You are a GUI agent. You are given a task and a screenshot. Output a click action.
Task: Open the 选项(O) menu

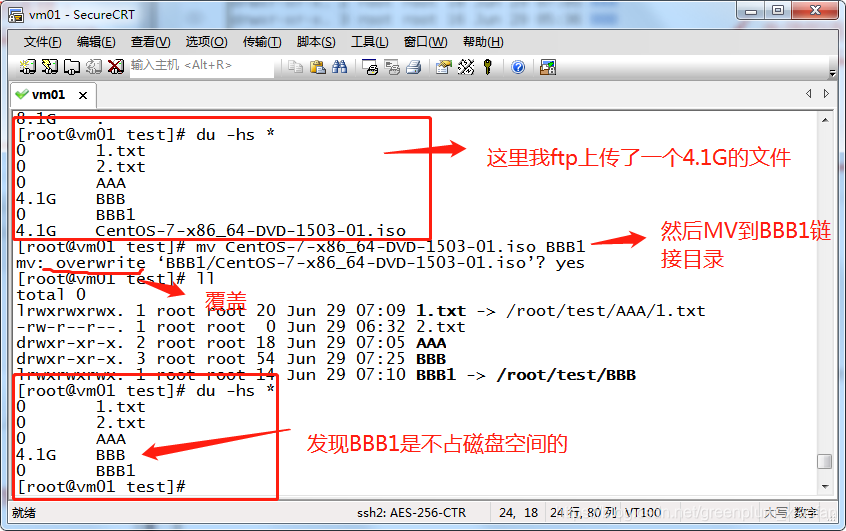point(206,42)
